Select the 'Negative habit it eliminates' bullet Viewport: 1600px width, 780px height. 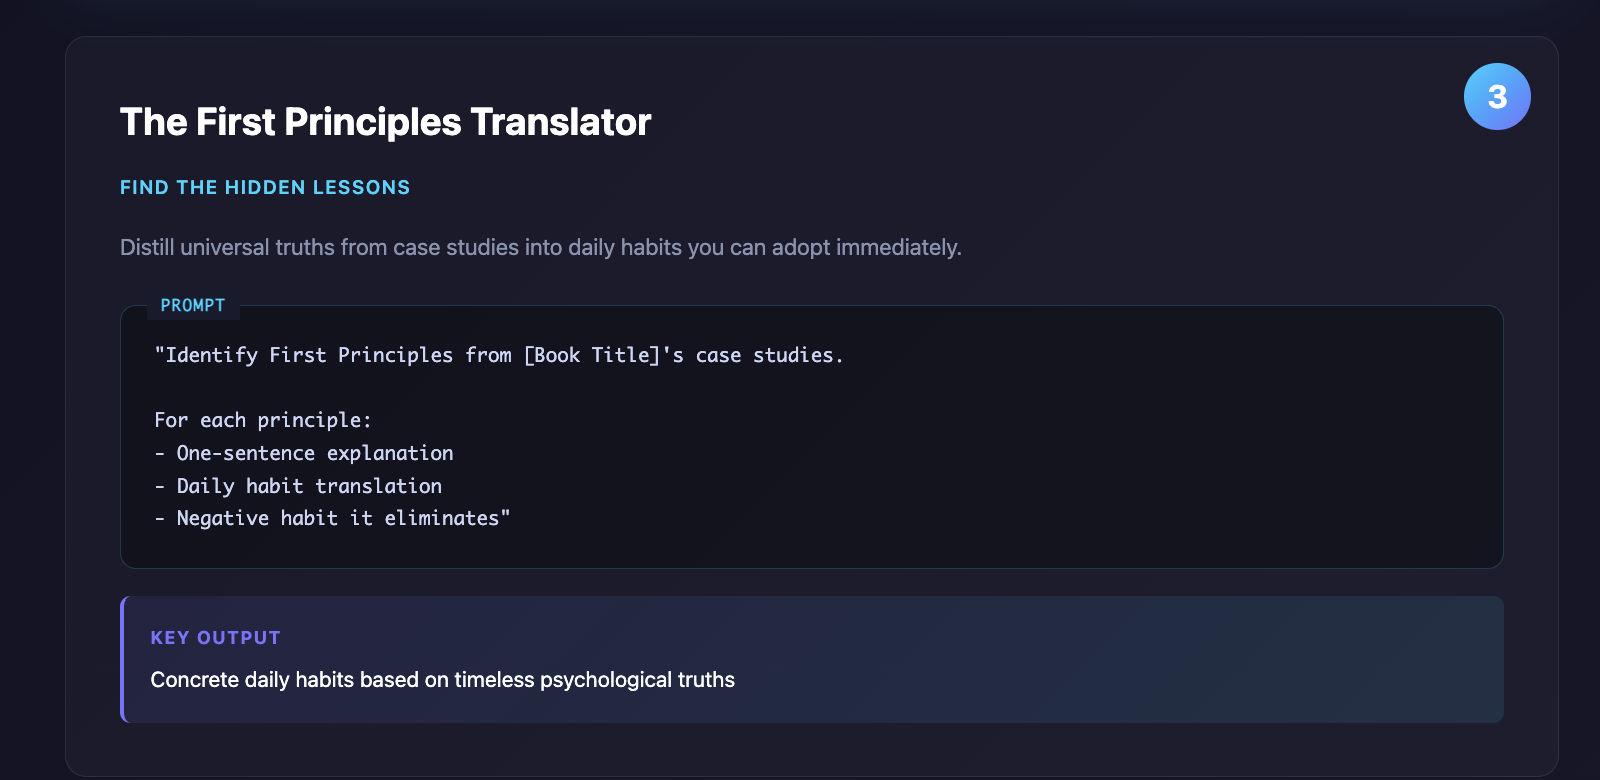(342, 518)
